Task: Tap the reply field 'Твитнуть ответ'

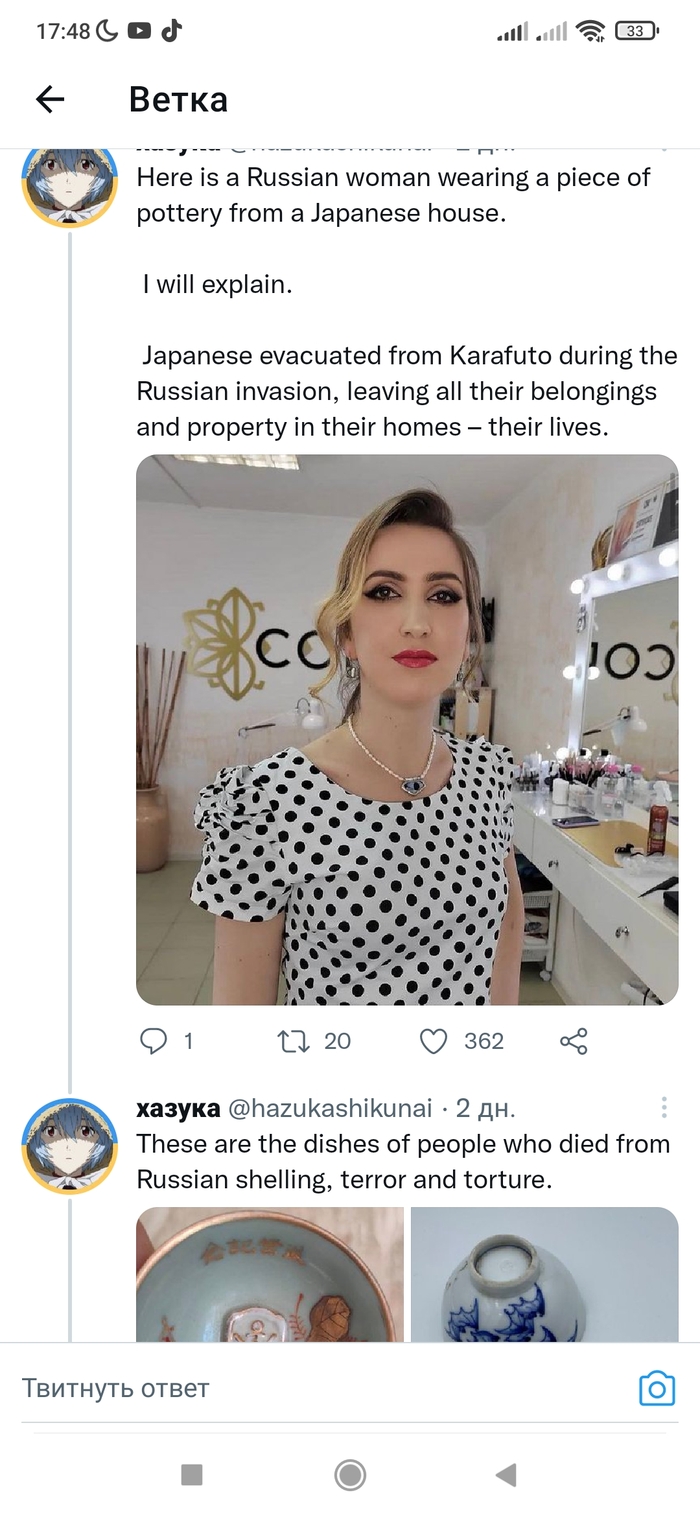Action: click(x=300, y=1388)
